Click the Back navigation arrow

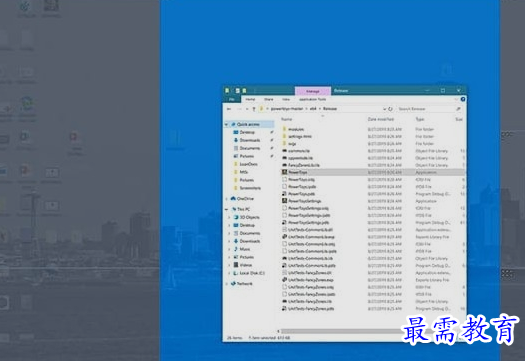point(229,109)
